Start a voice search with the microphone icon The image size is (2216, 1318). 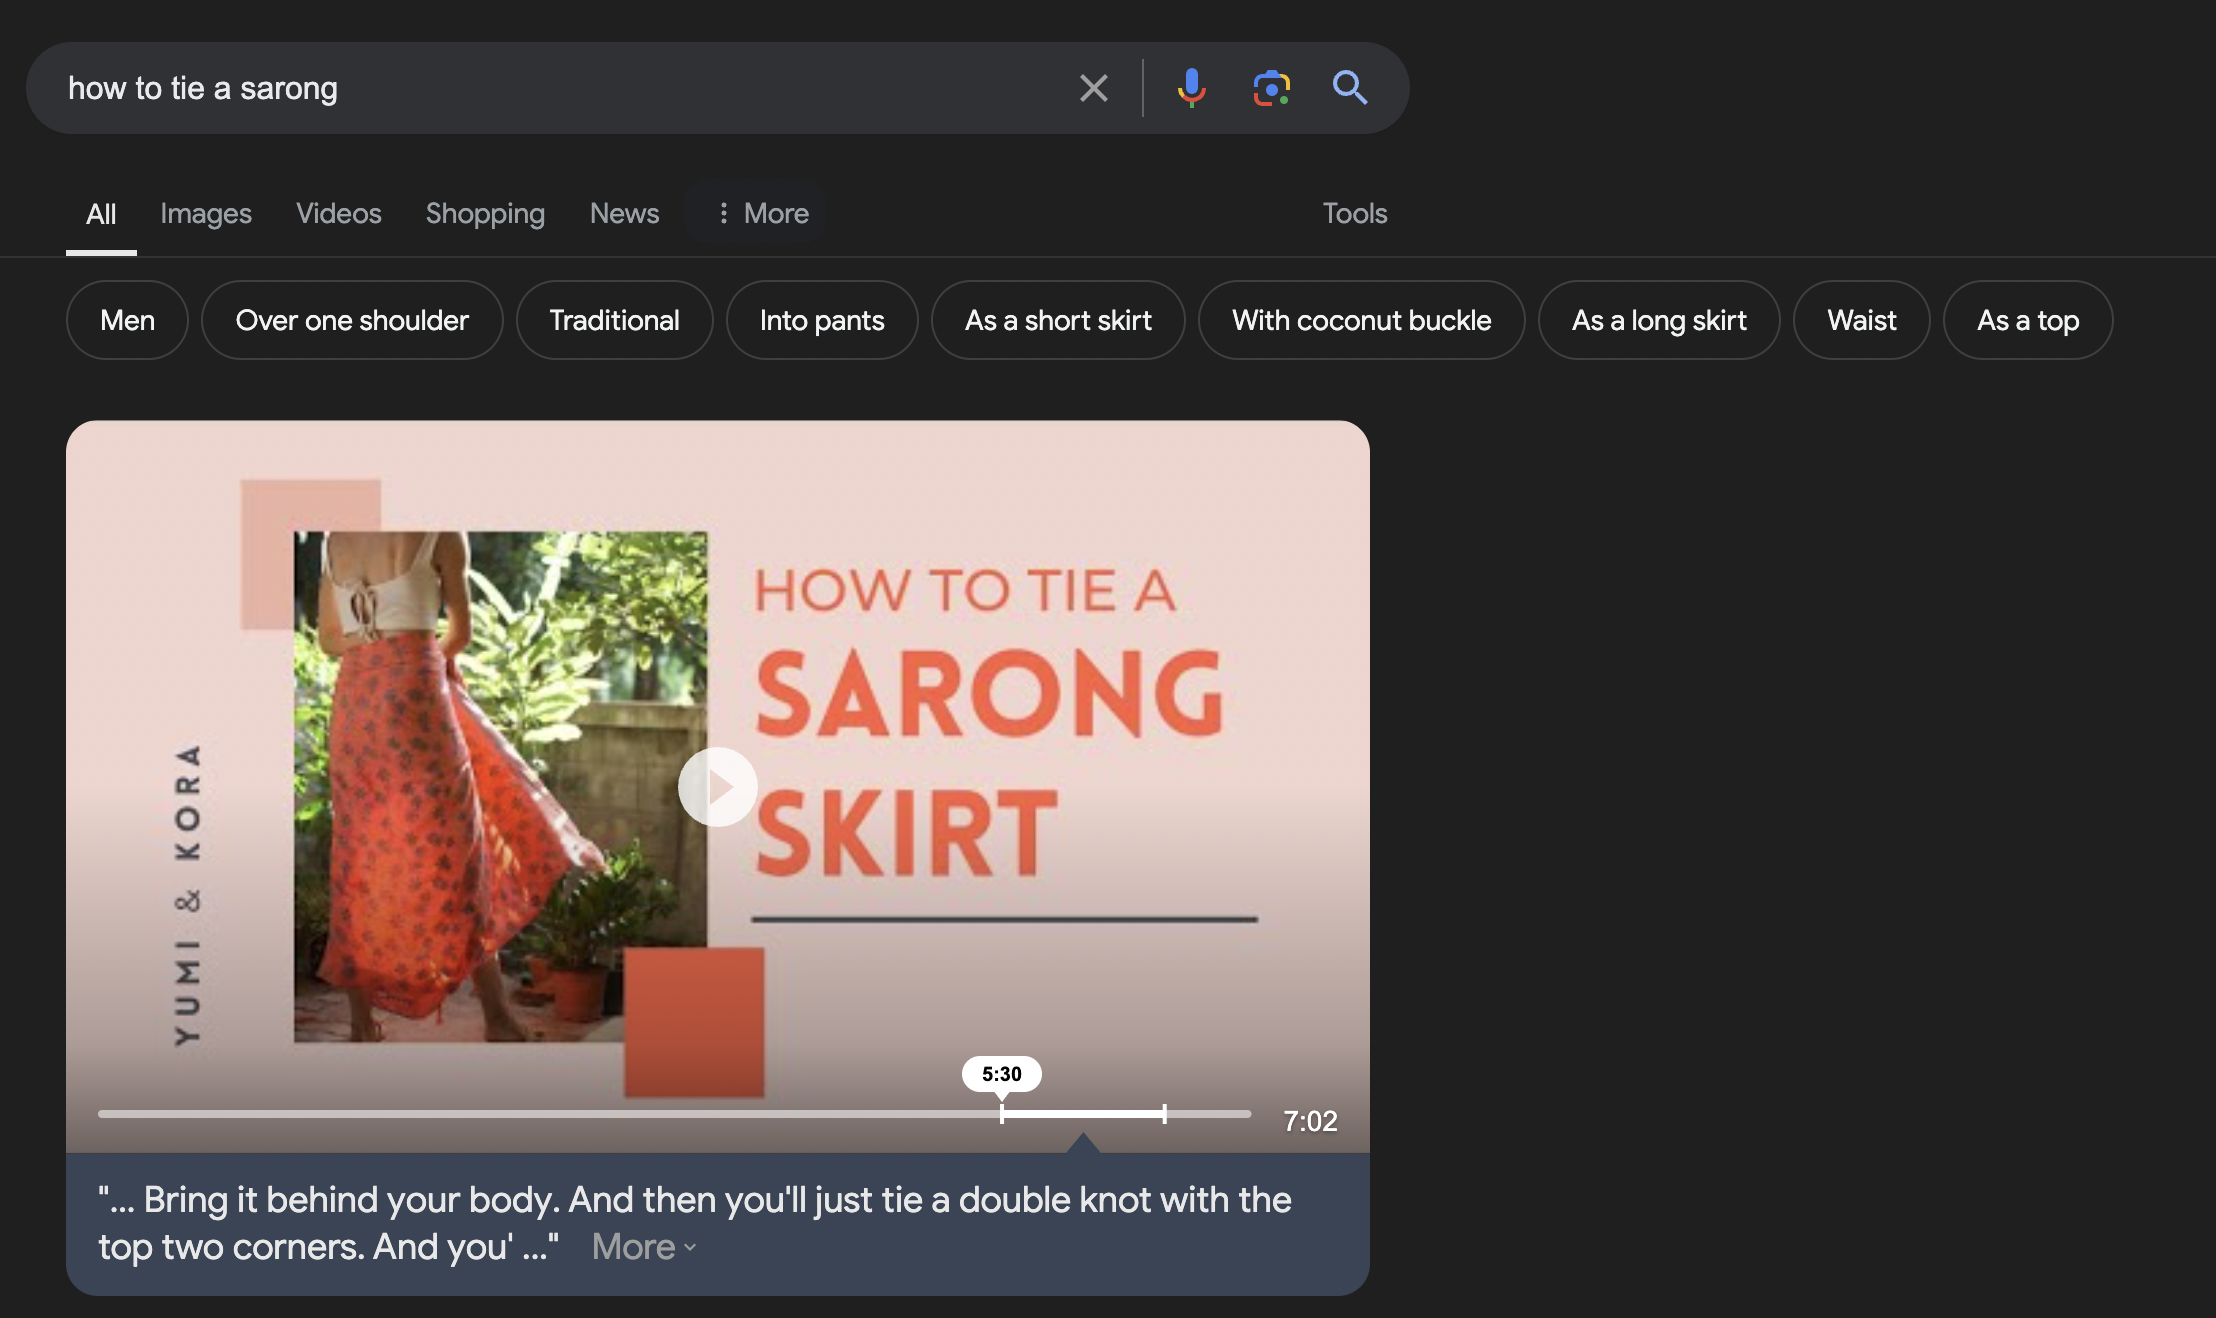tap(1192, 88)
